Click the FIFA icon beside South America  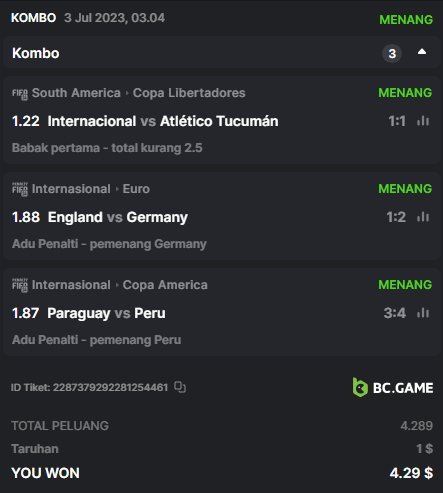20,94
